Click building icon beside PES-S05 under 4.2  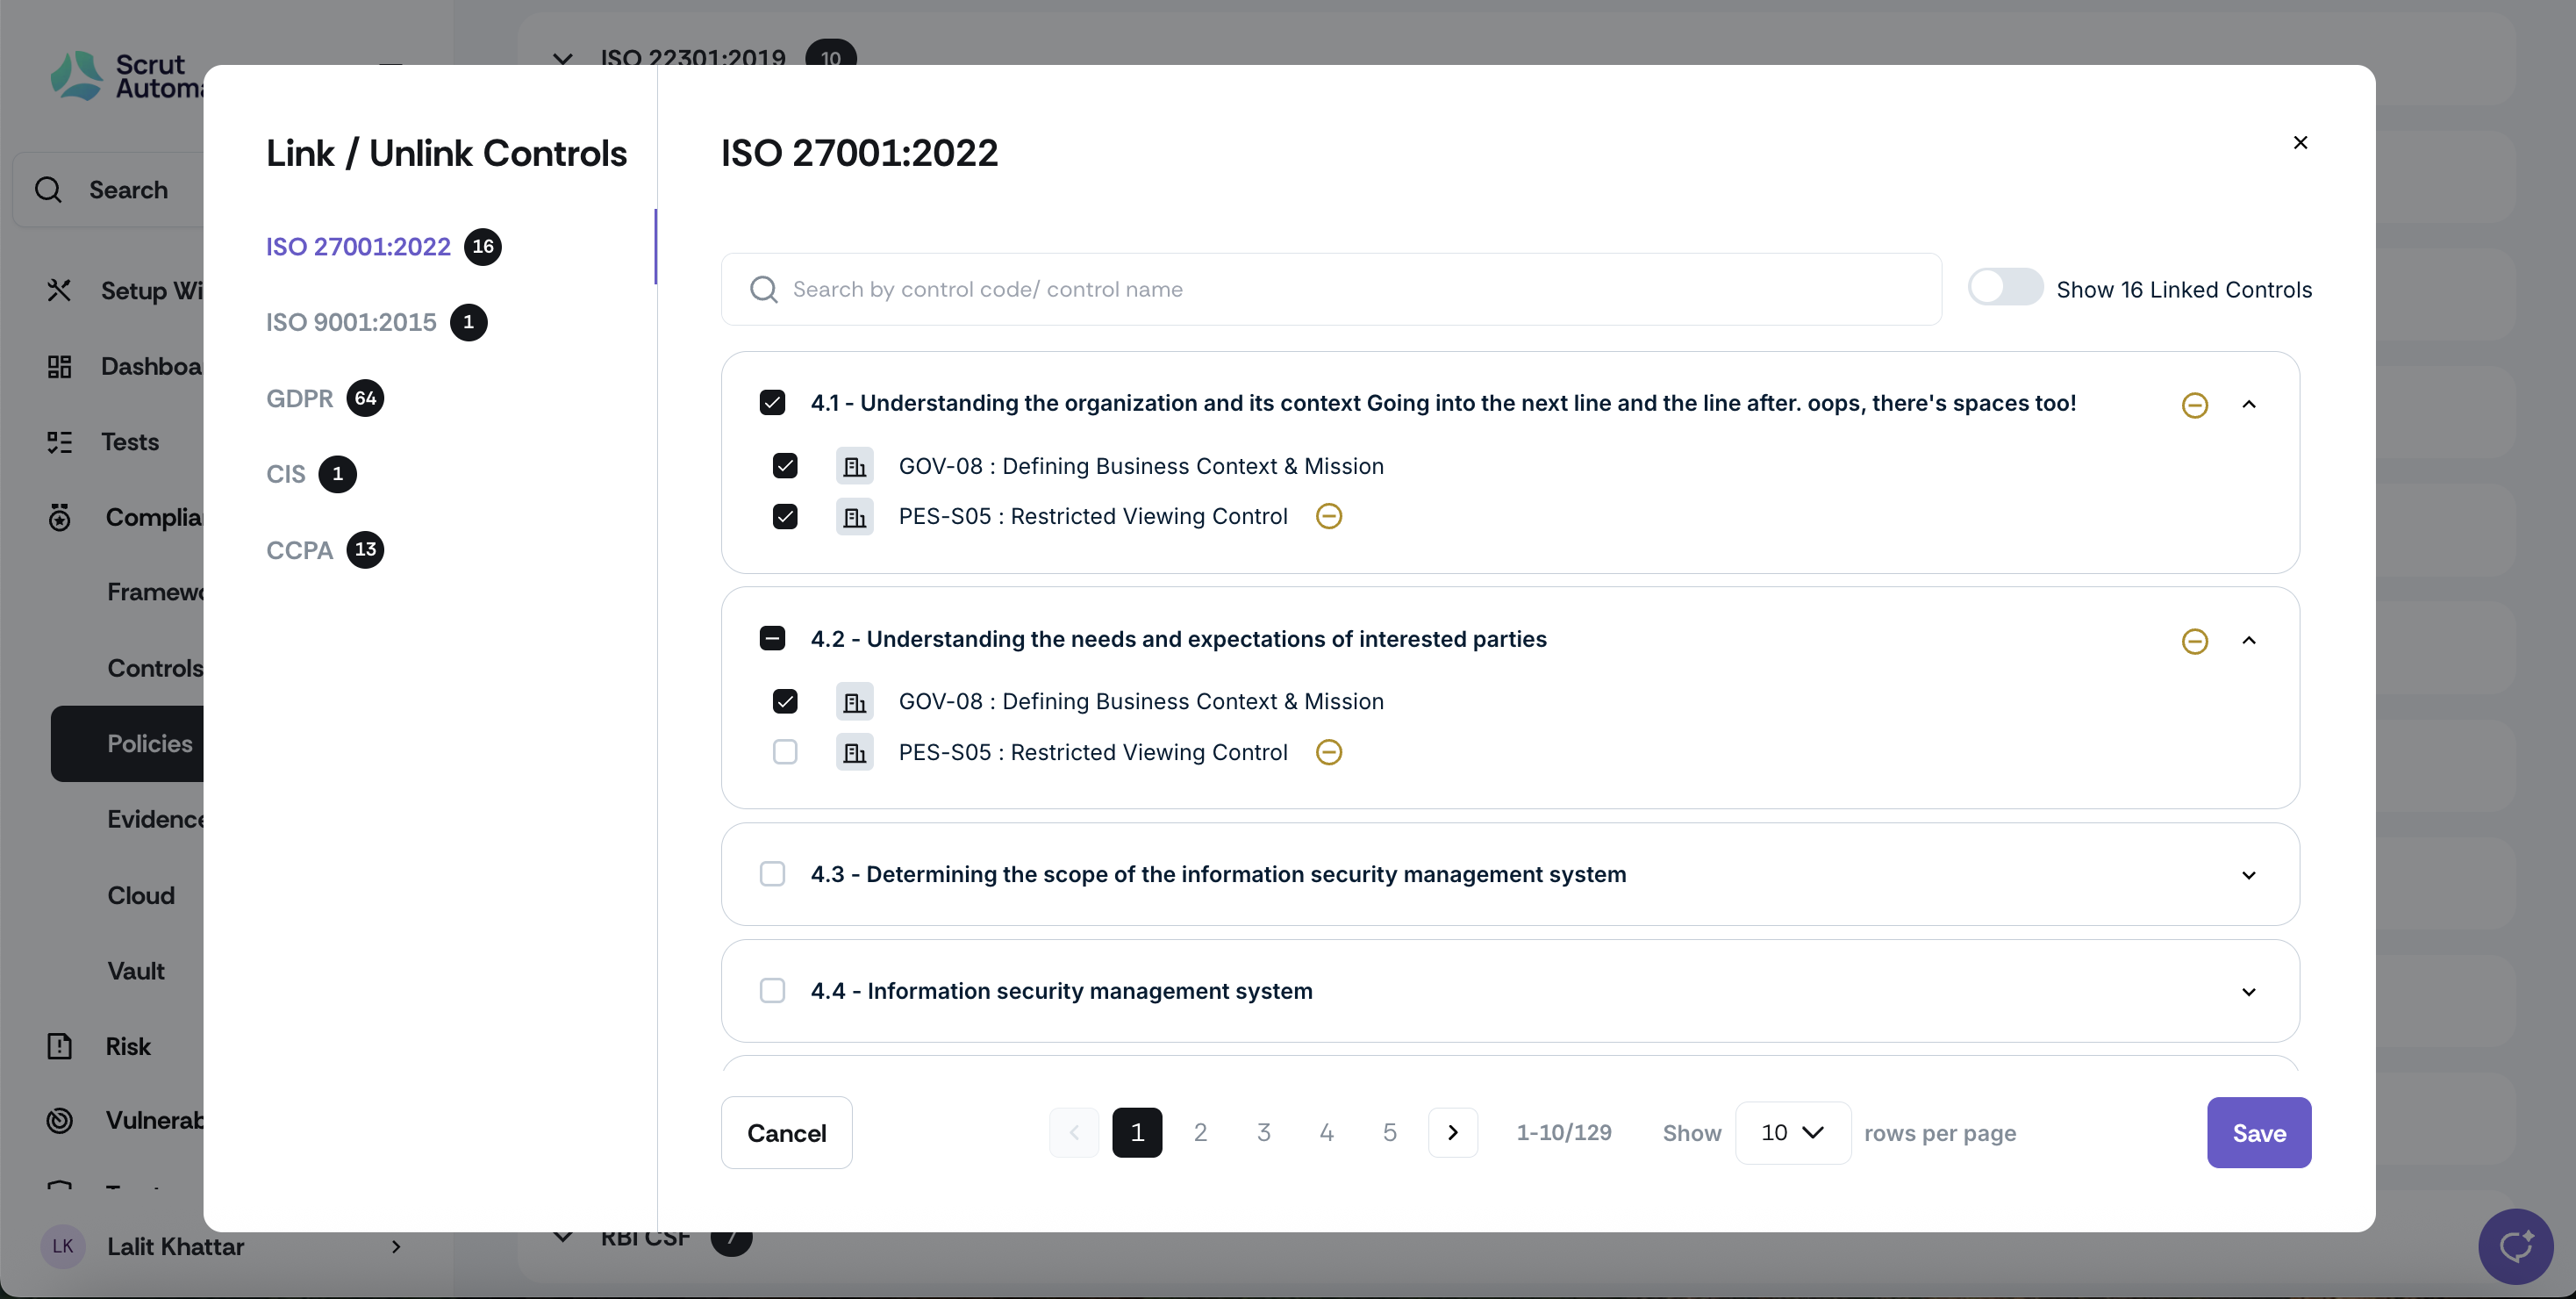tap(854, 753)
